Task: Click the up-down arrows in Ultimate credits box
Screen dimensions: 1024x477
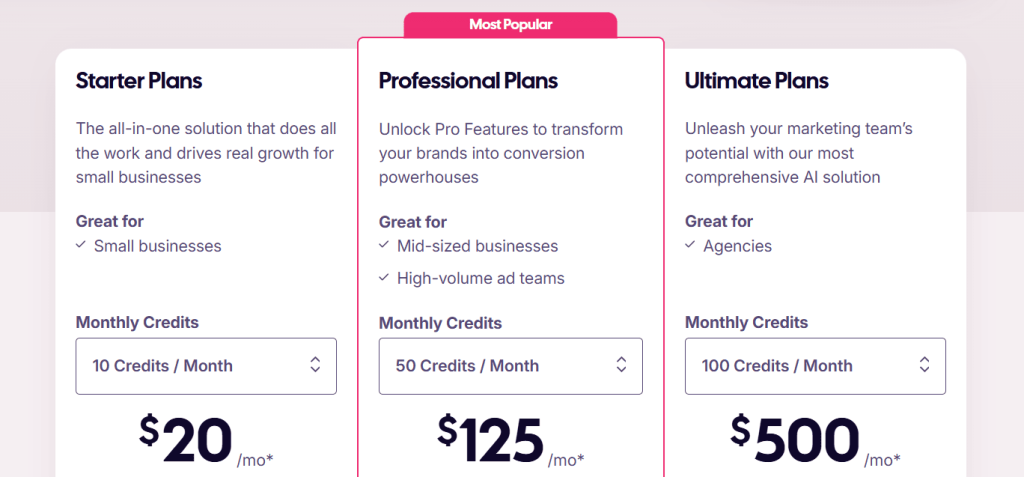Action: pyautogui.click(x=924, y=365)
